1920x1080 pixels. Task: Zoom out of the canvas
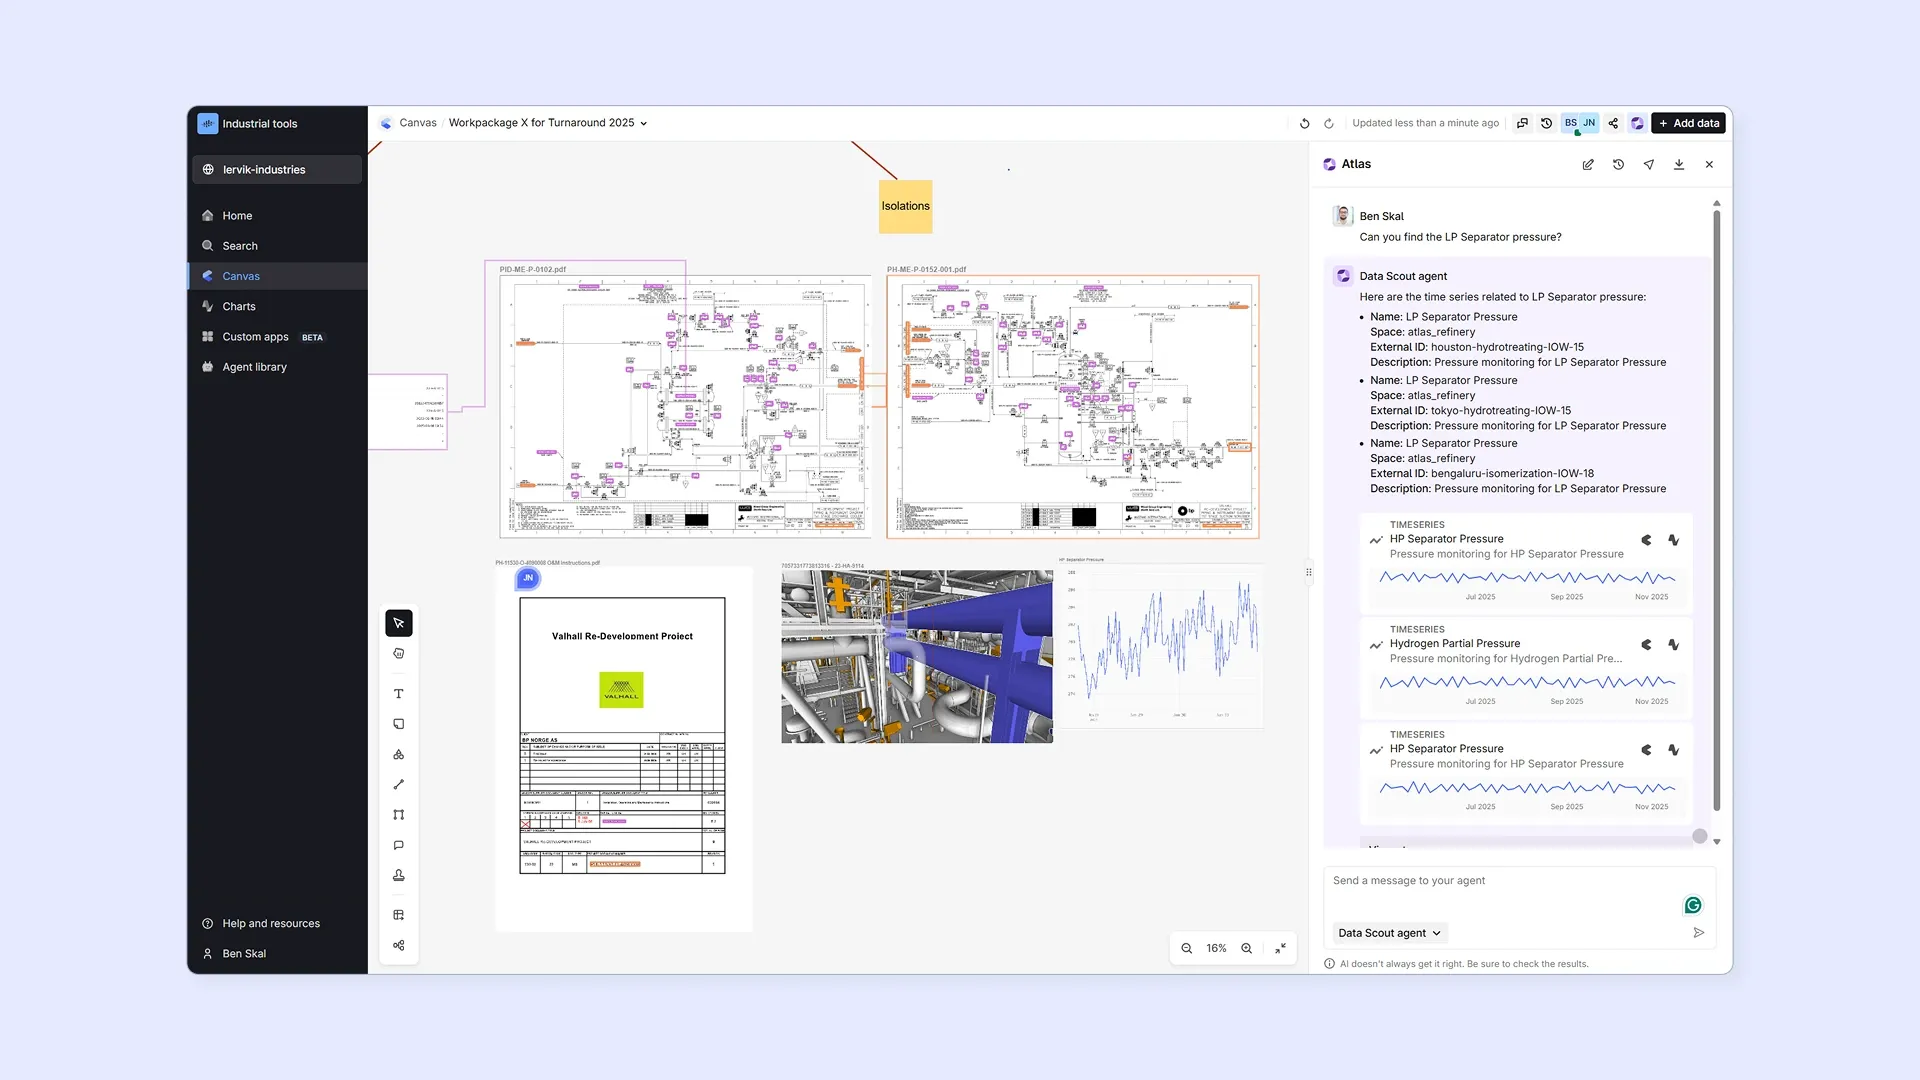1186,948
